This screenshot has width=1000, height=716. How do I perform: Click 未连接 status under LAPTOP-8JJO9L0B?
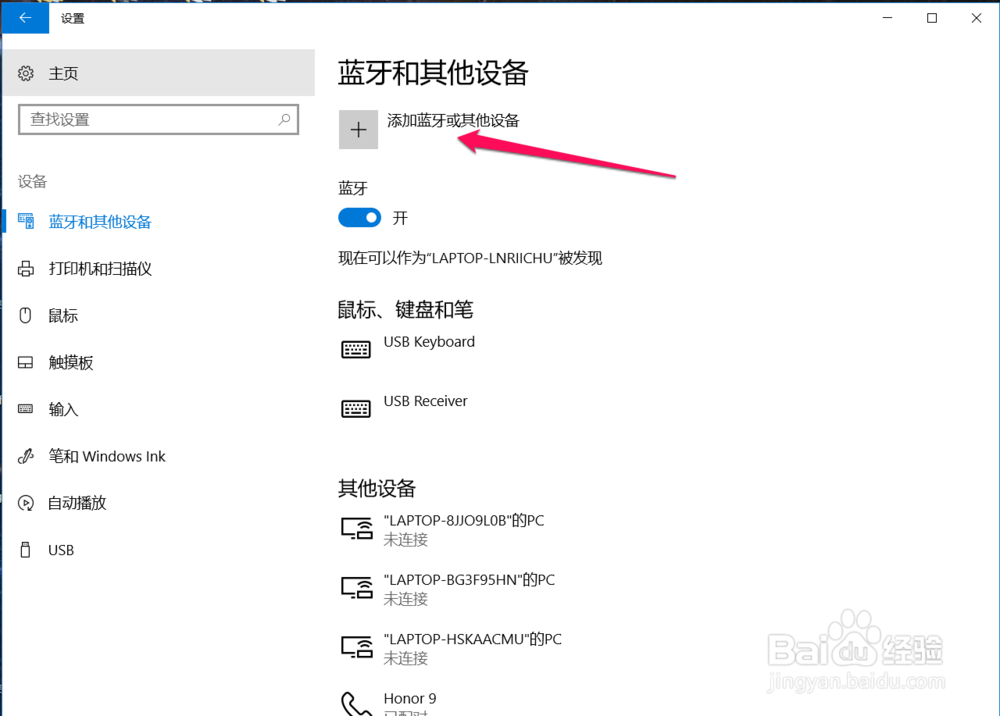(x=406, y=540)
